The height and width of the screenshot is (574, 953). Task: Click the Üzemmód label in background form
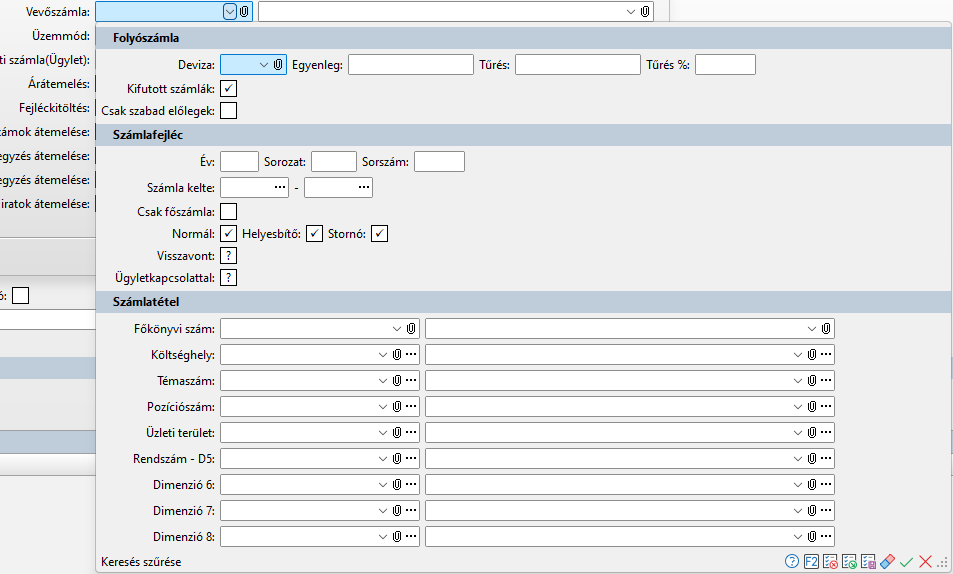click(61, 36)
